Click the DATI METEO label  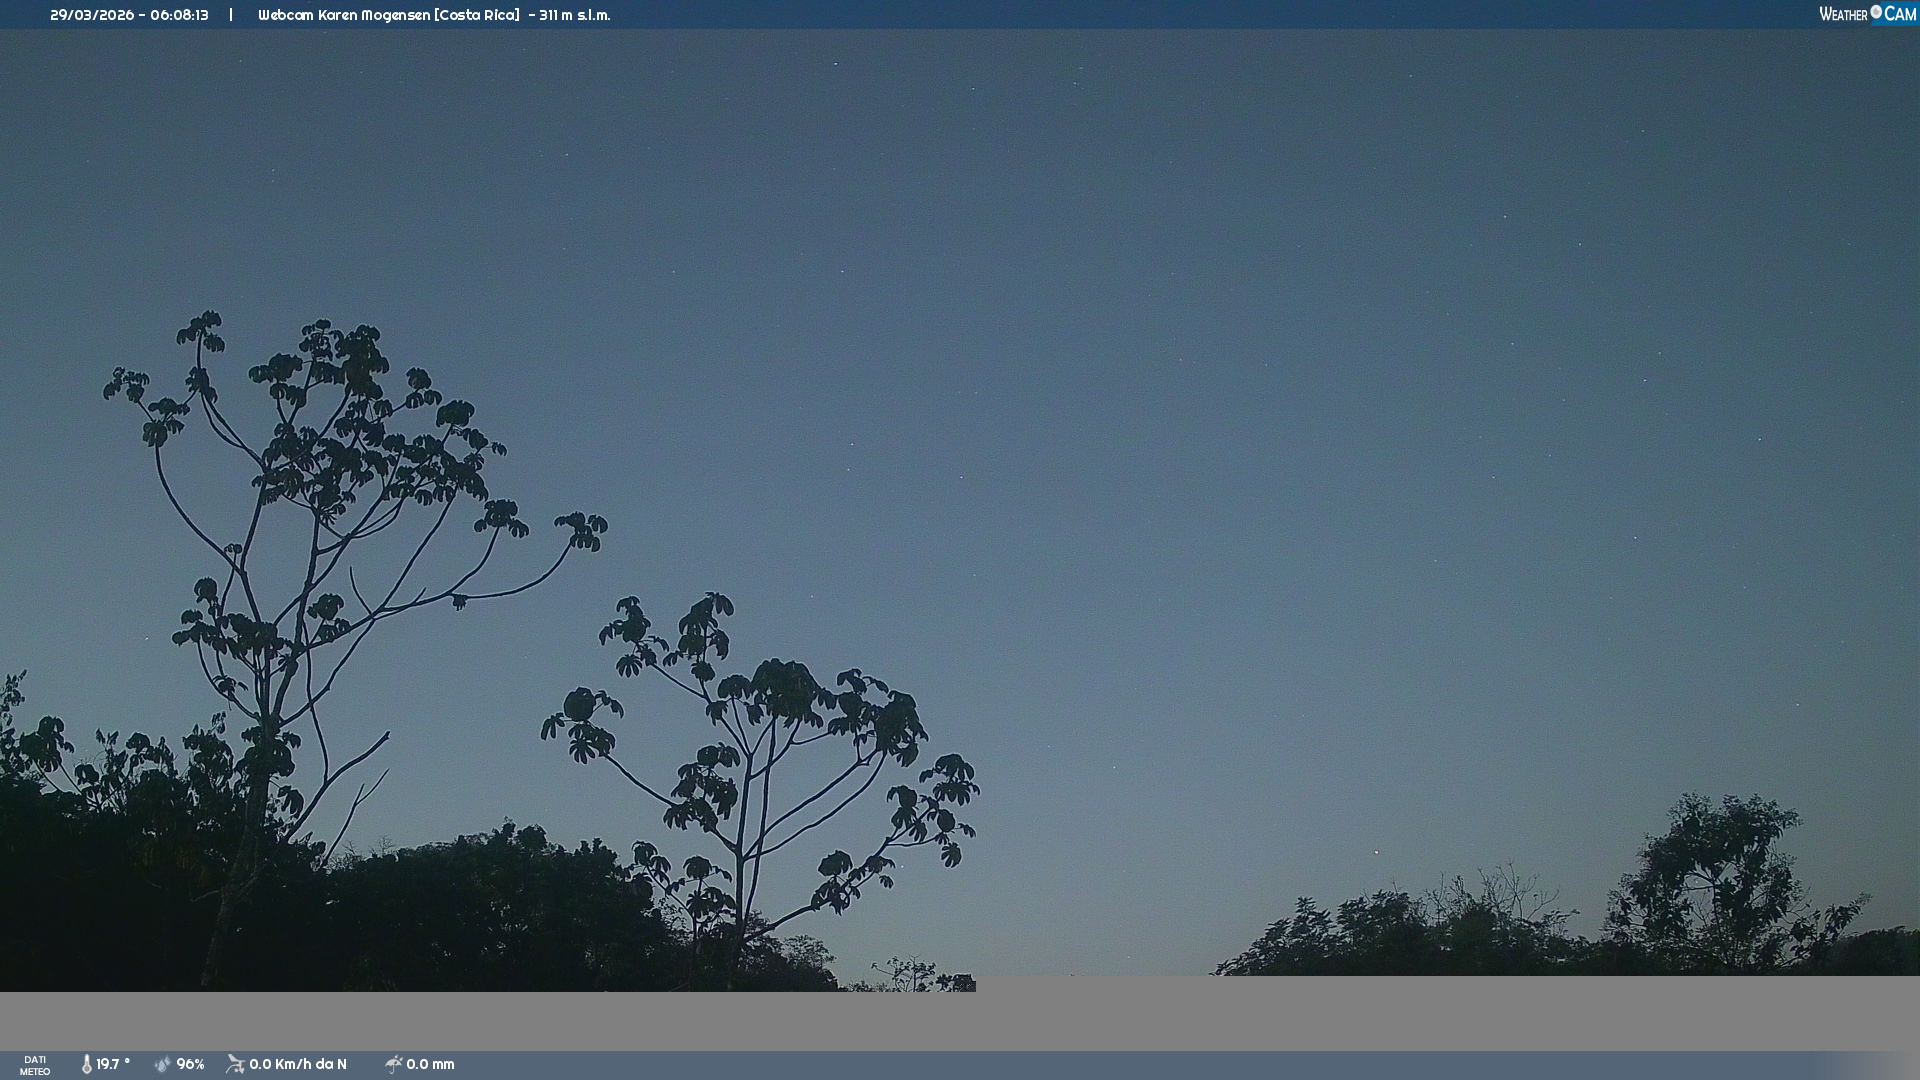35,1065
